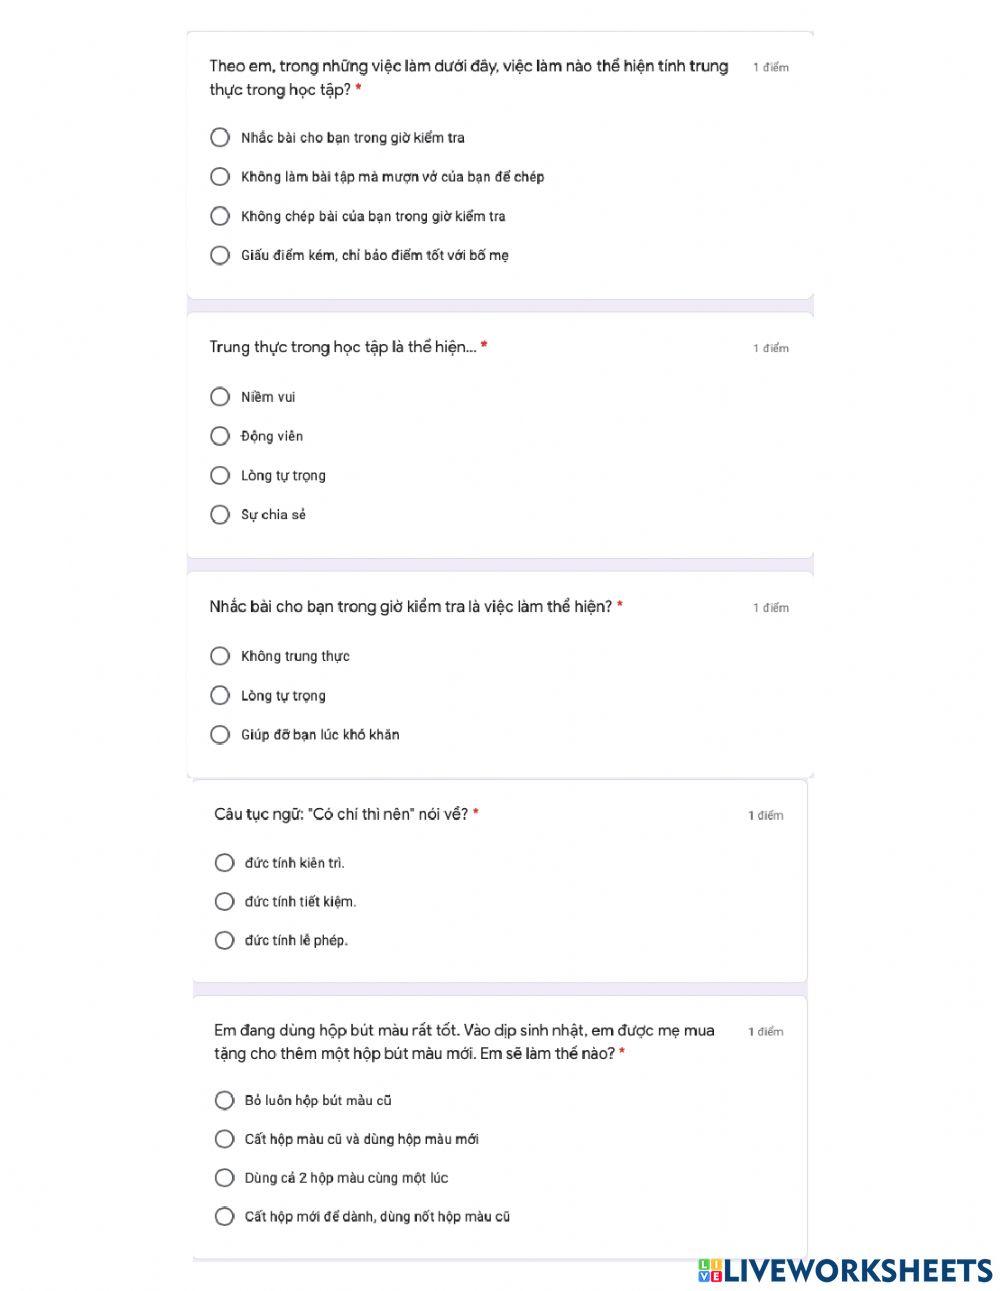Viewport: 1000px width, 1291px height.
Task: Pick "đức tính lễ phép" option
Action: (224, 940)
